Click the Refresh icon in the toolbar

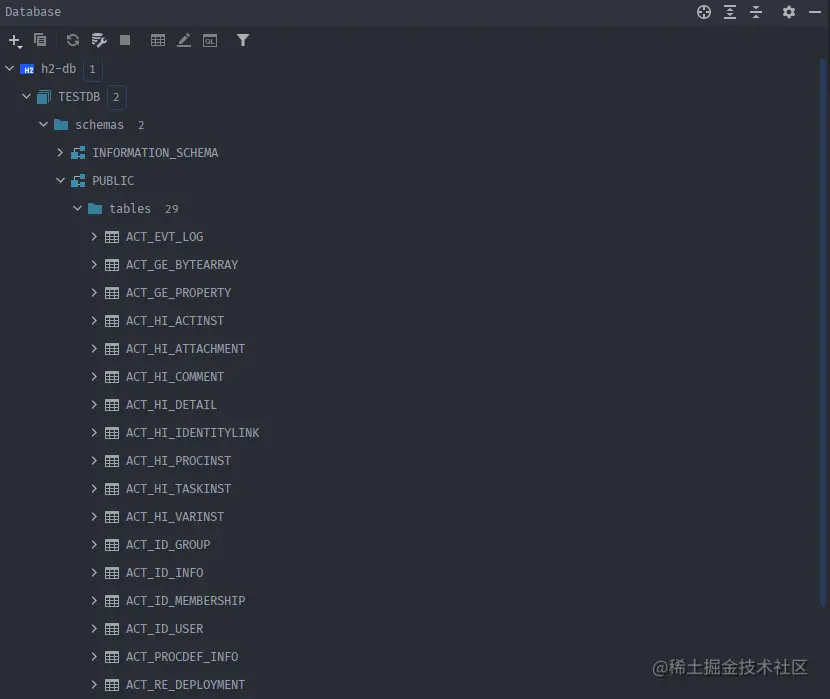[x=73, y=40]
